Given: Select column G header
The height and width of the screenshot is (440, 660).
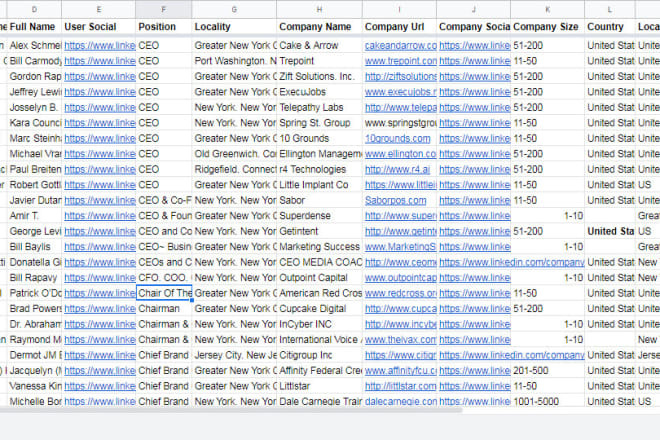Looking at the screenshot, I should 234,9.
